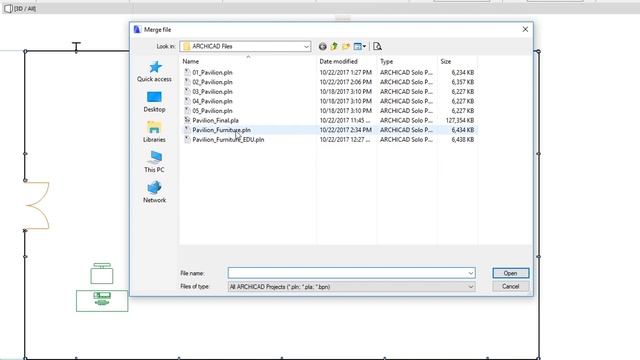This screenshot has width=640, height=360.
Task: Select the file 05_Pavilion.pln
Action: pyautogui.click(x=212, y=111)
